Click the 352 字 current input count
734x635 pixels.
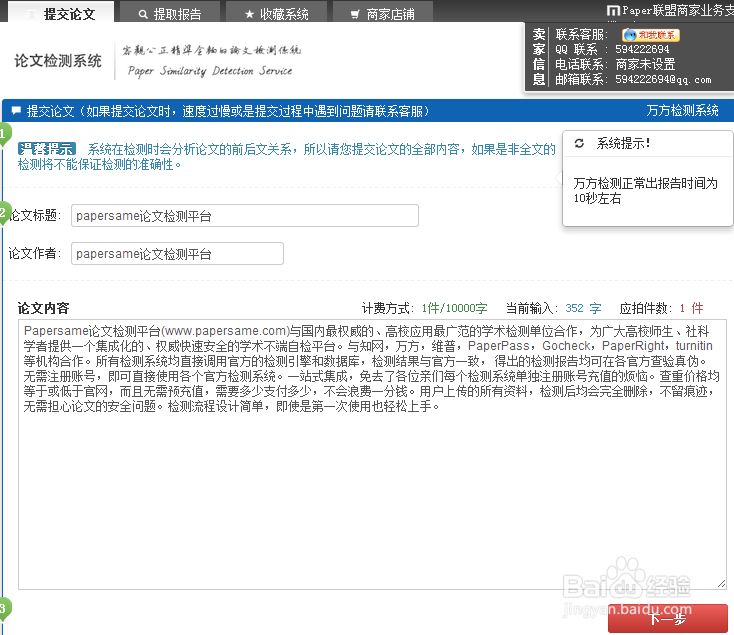pyautogui.click(x=583, y=308)
